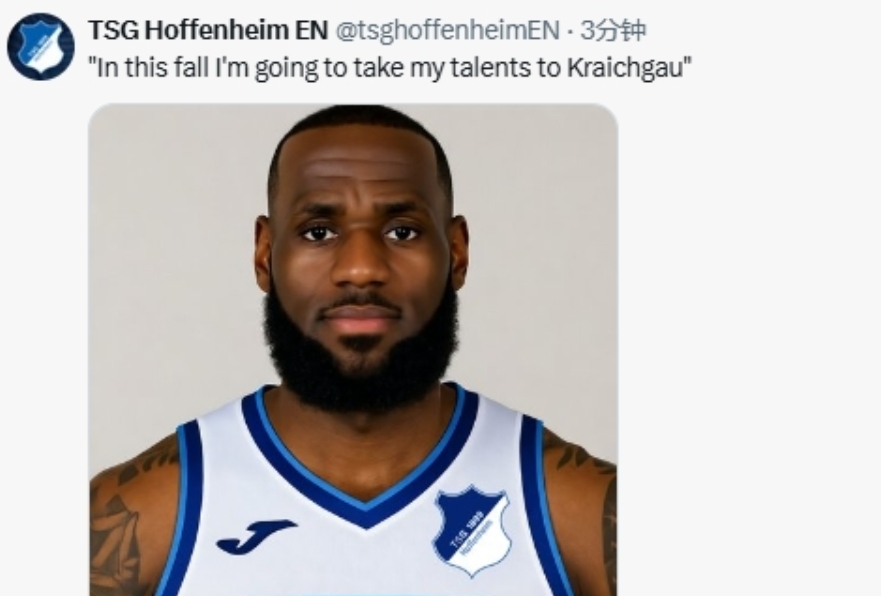This screenshot has width=881, height=596.
Task: Click the TSG Hoffenheim profile avatar
Action: tap(41, 47)
